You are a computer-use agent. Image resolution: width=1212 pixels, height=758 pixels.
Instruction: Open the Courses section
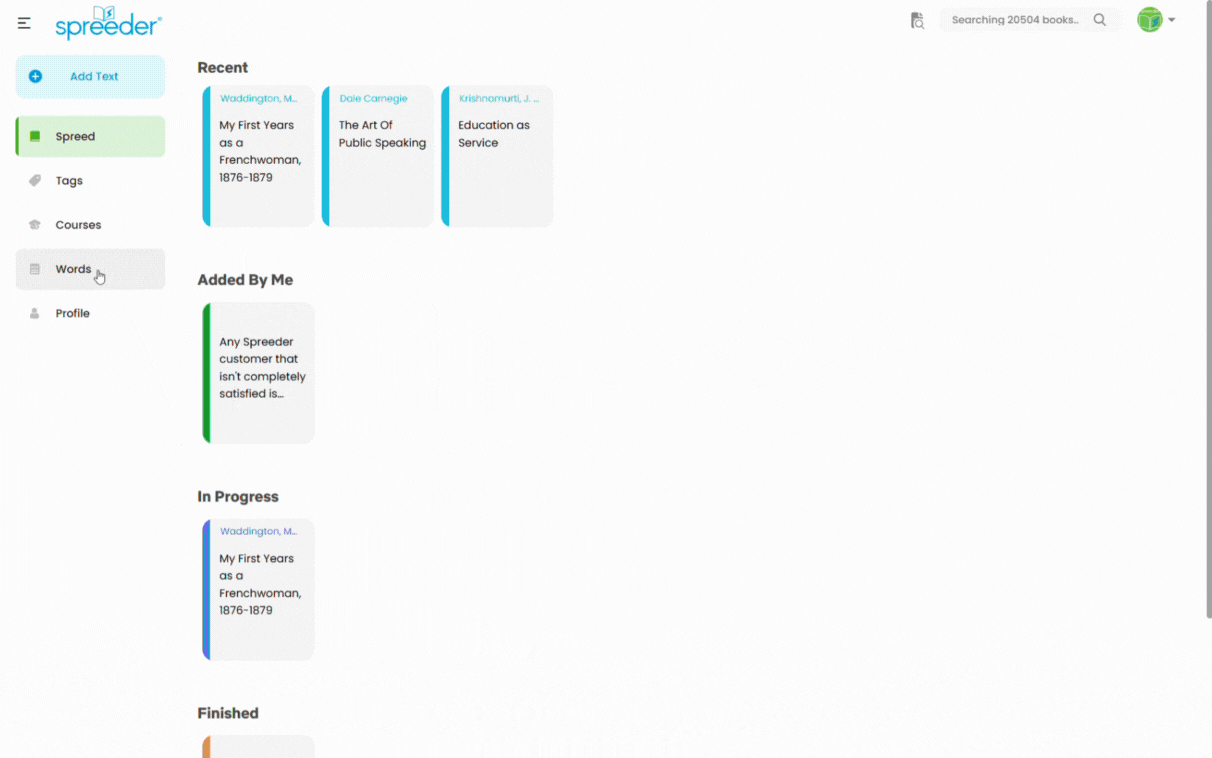point(90,225)
